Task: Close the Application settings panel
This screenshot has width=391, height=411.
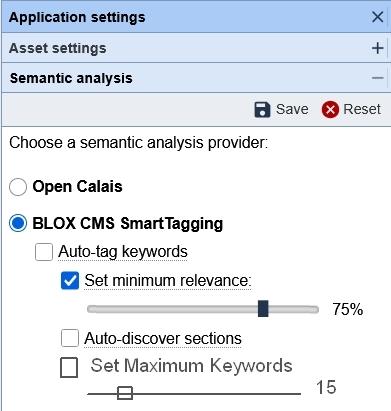Action: [x=377, y=17]
